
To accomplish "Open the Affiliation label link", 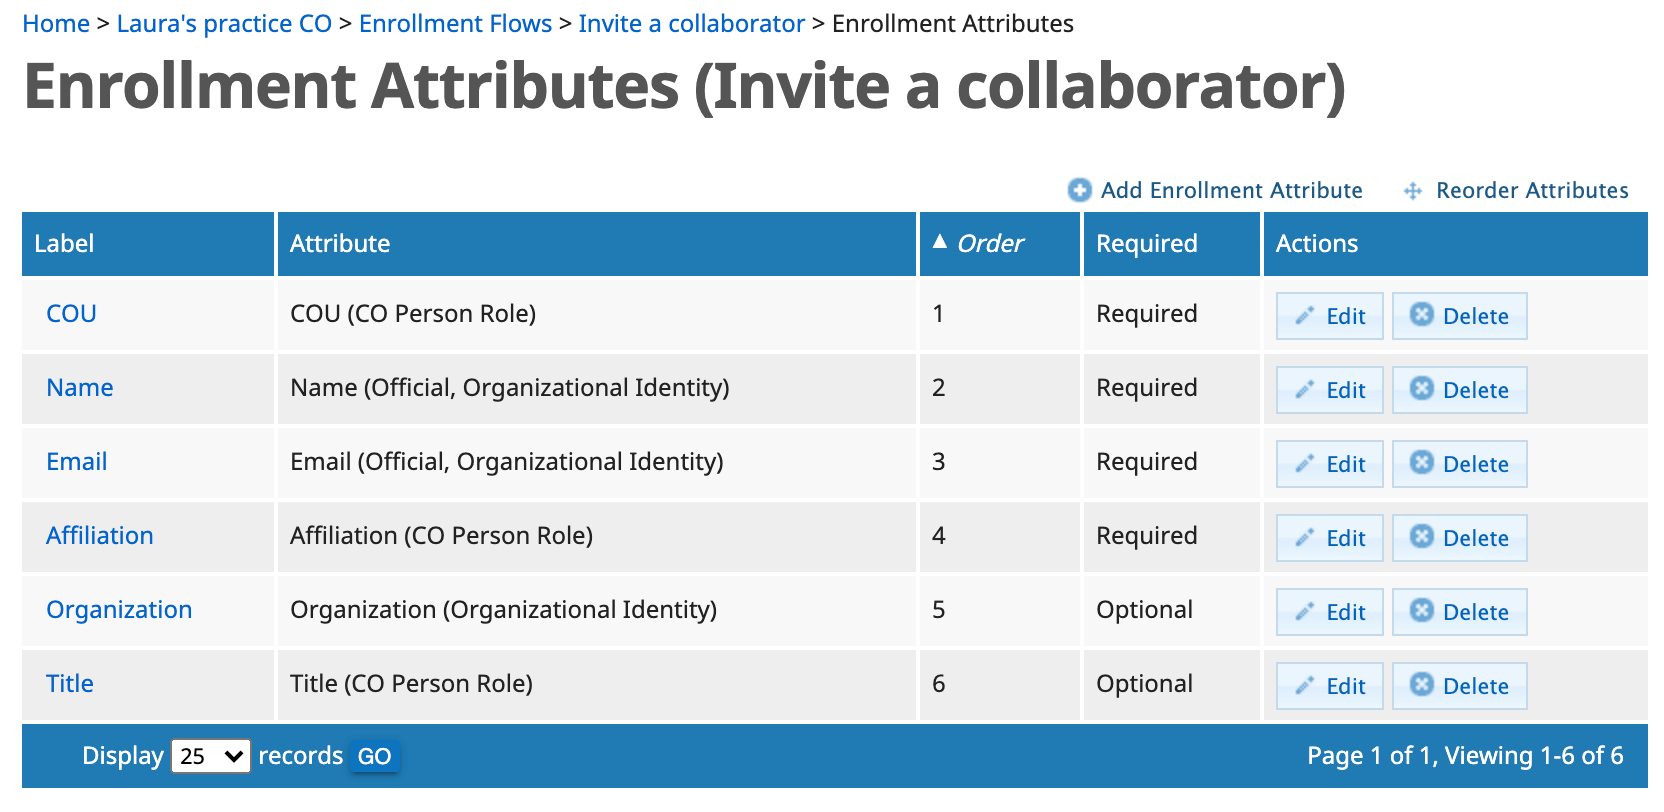I will (x=100, y=536).
